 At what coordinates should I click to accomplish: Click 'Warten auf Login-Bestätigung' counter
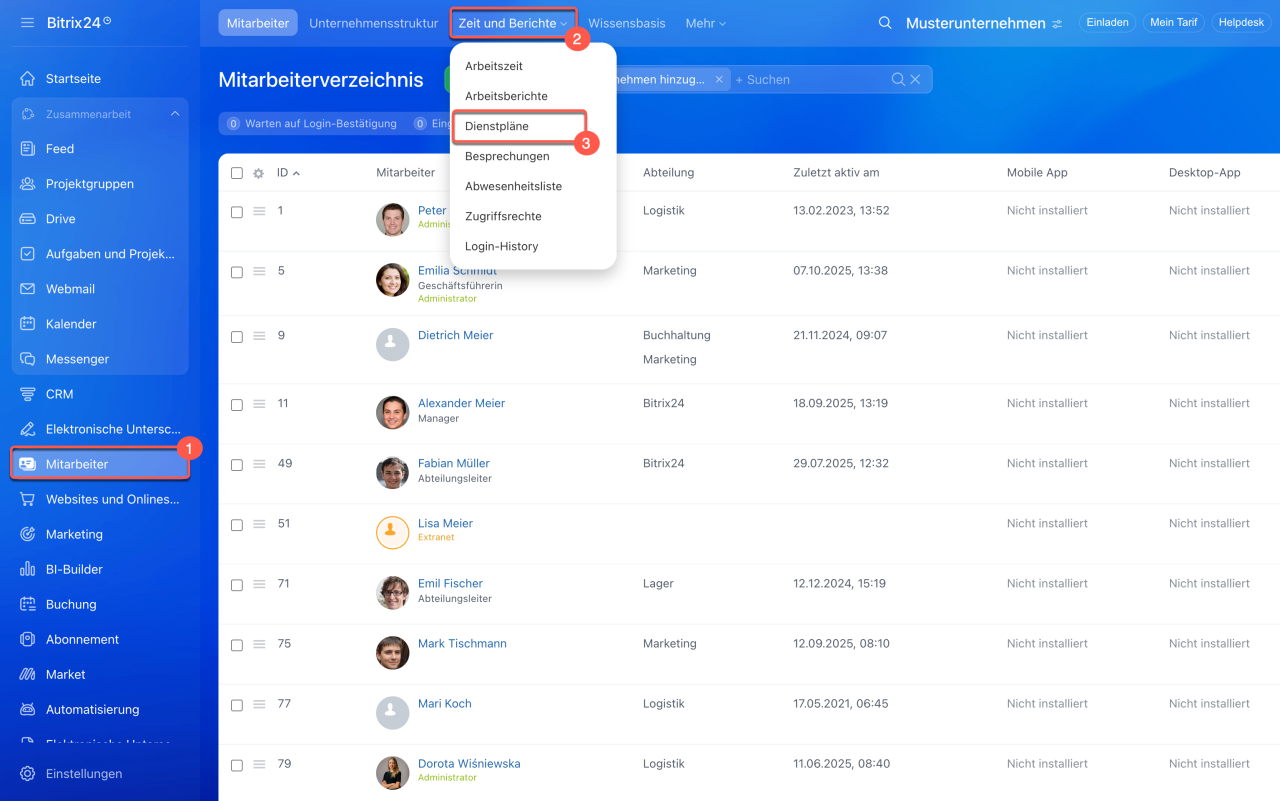(312, 124)
